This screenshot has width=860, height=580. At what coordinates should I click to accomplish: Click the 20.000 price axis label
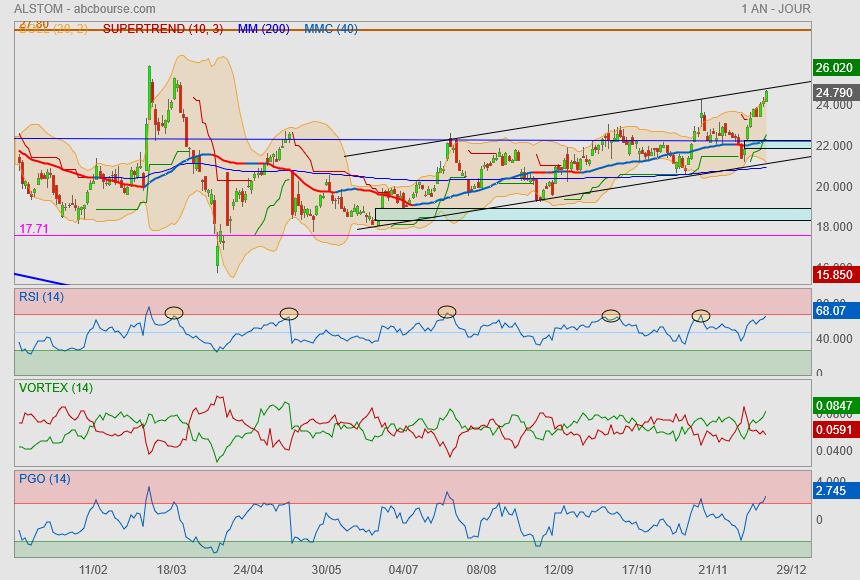point(834,187)
